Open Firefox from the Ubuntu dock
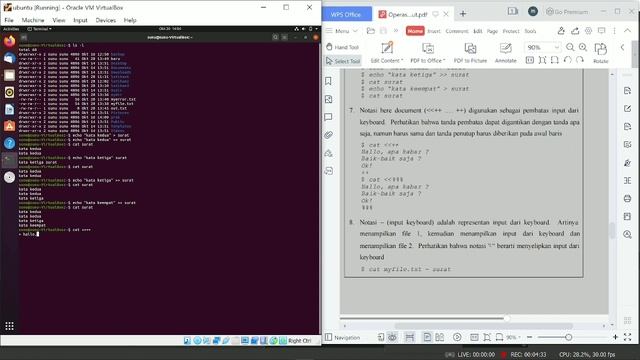Image resolution: width=640 pixels, height=360 pixels. tap(9, 41)
